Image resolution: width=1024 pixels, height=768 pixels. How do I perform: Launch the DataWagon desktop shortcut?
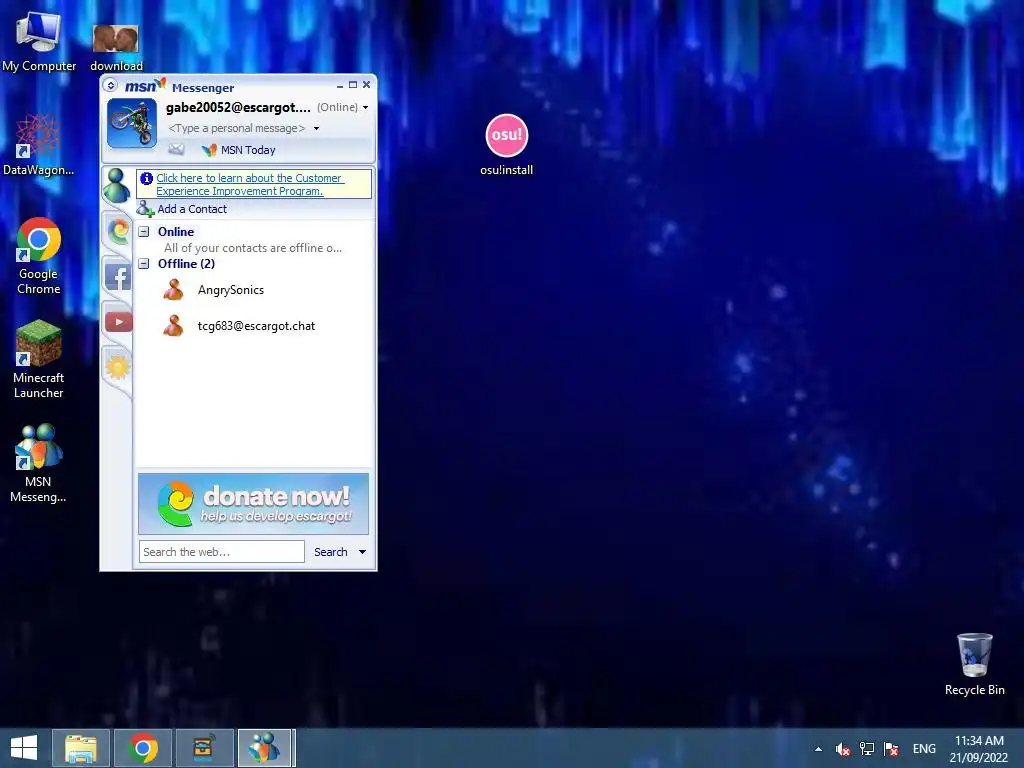click(x=39, y=145)
